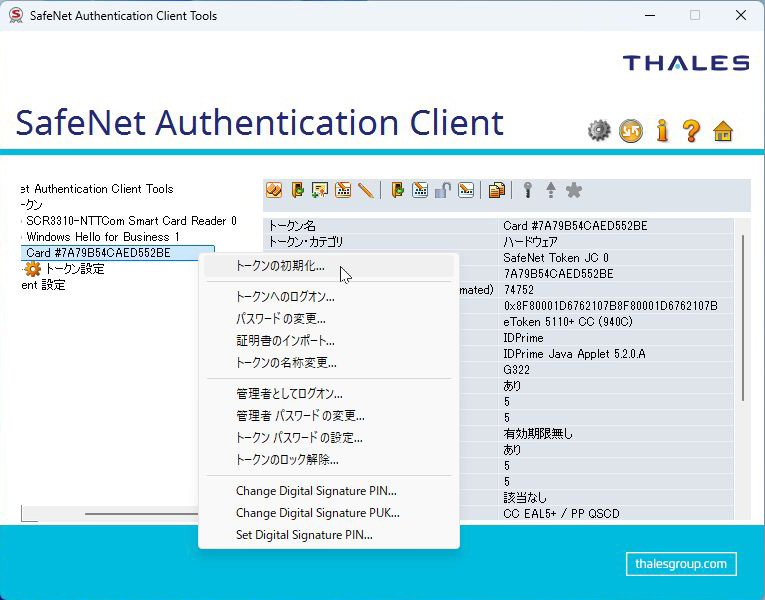Select SCR3310-NTTCom Smart Card Reader 0 node
Viewport: 765px width, 600px height.
point(131,221)
